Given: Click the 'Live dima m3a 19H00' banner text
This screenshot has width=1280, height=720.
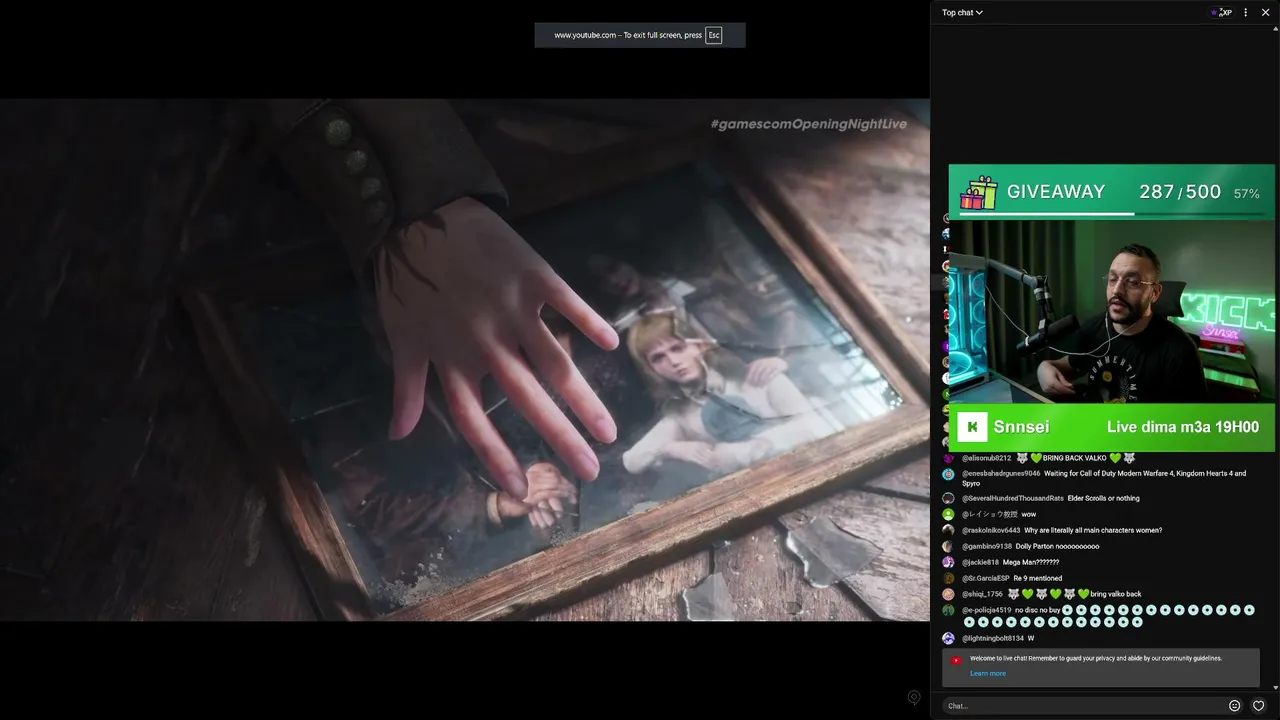Looking at the screenshot, I should (x=1182, y=427).
